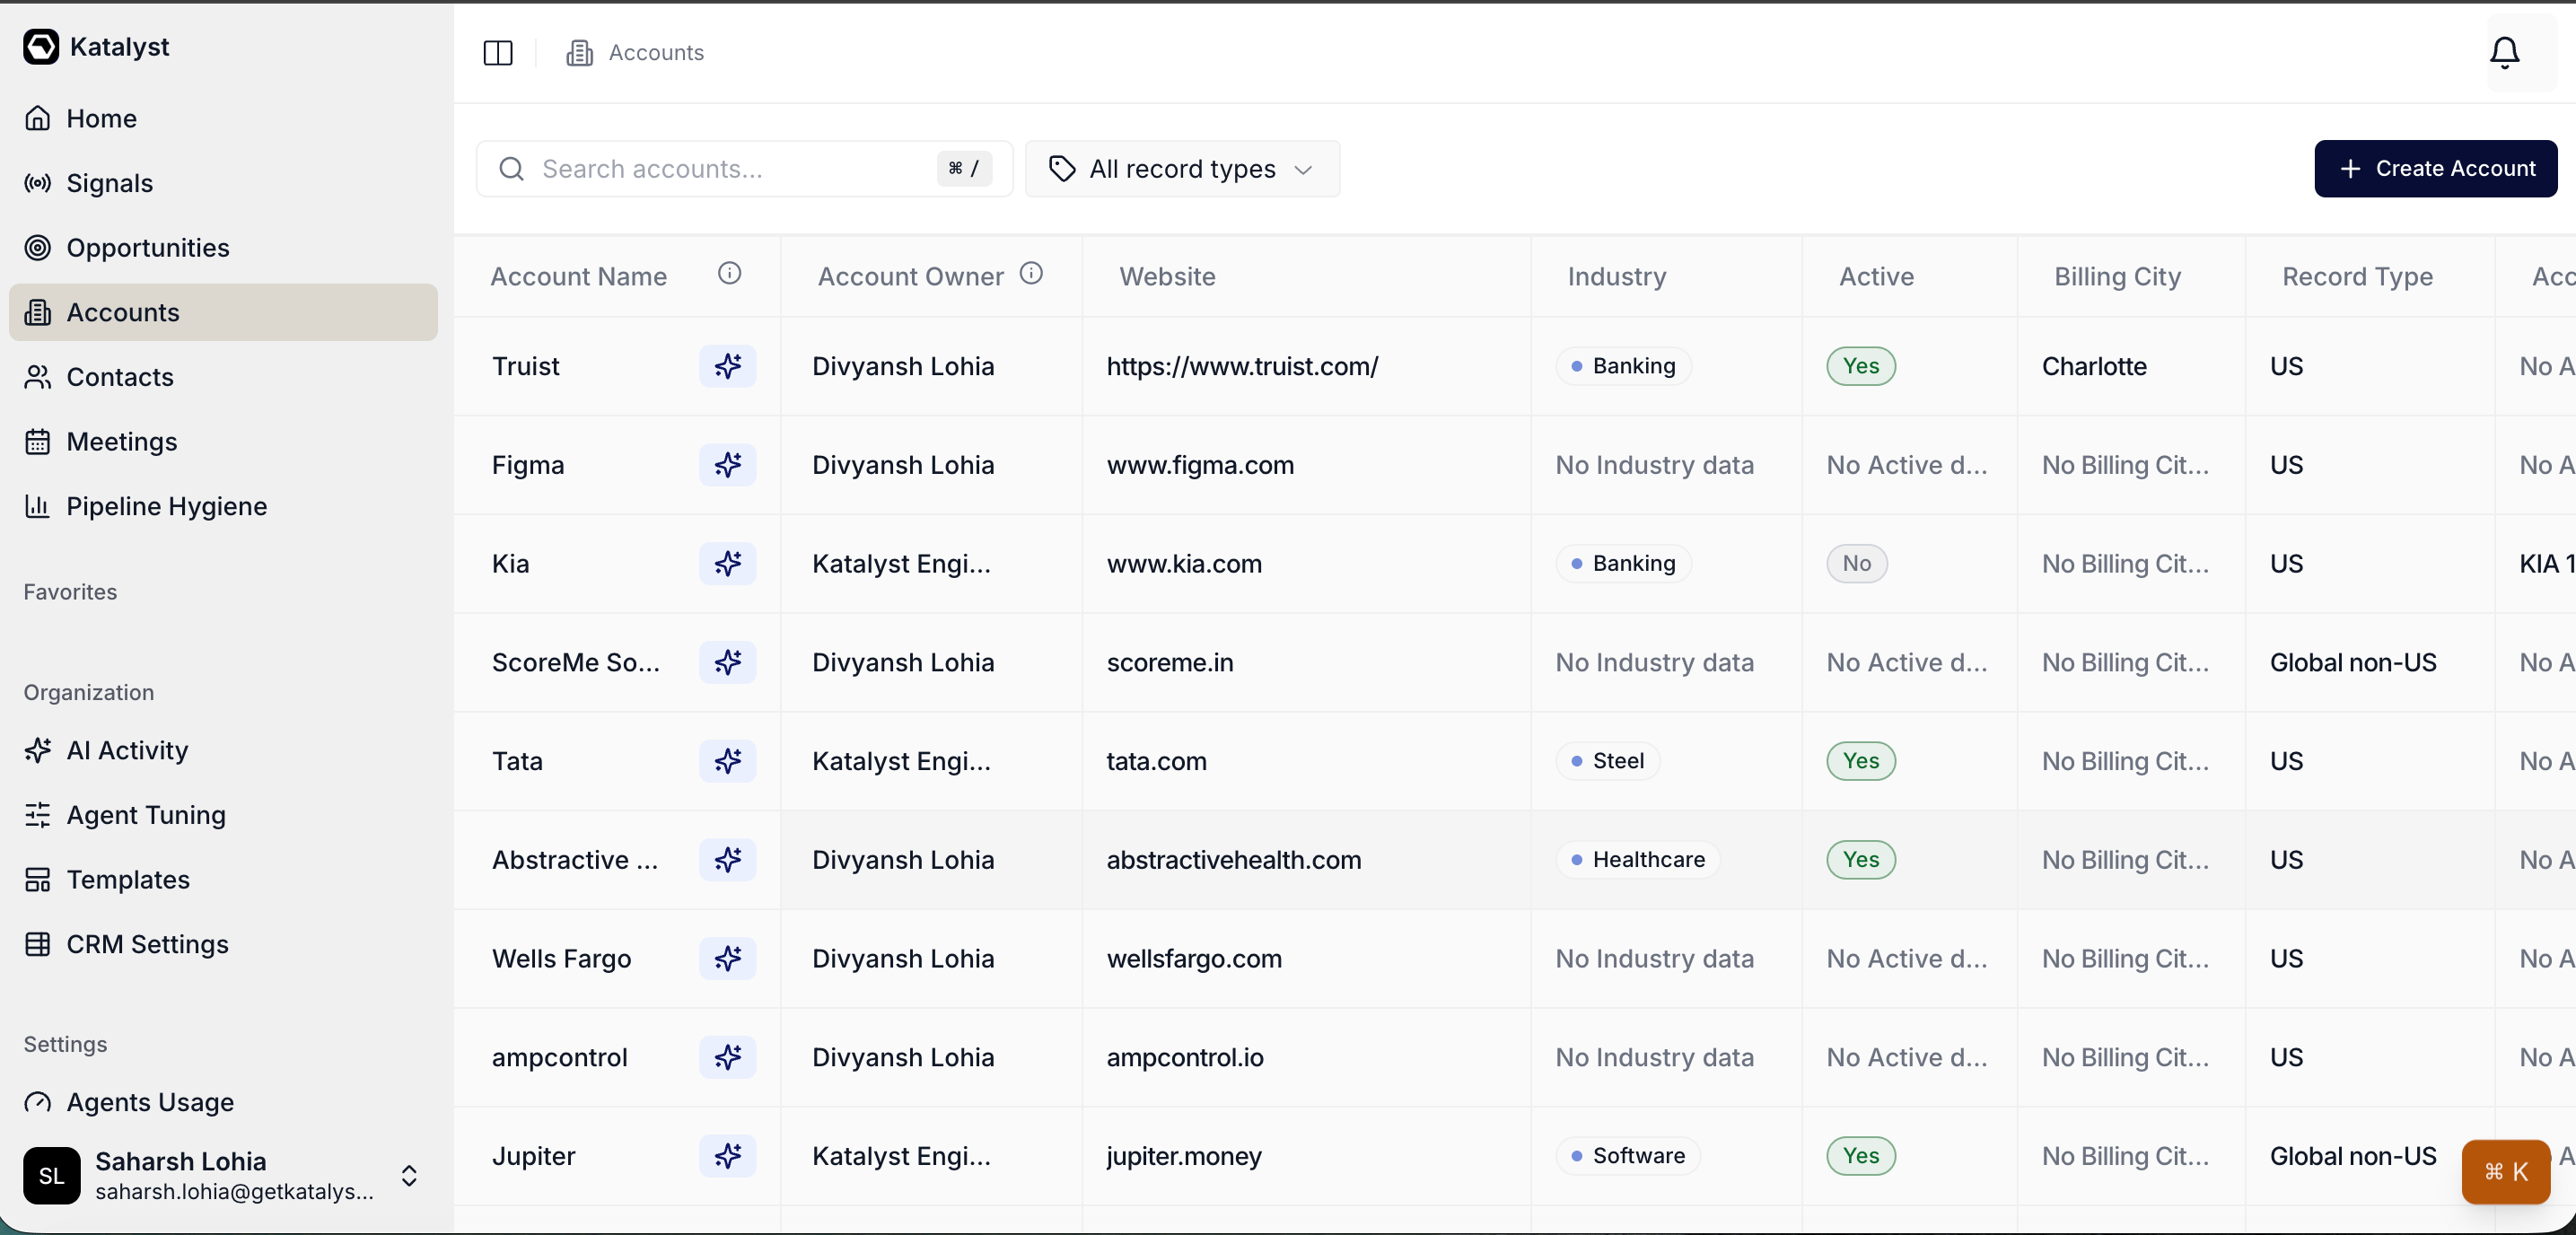Viewport: 2576px width, 1235px height.
Task: Open AI Activity page
Action: pyautogui.click(x=223, y=751)
